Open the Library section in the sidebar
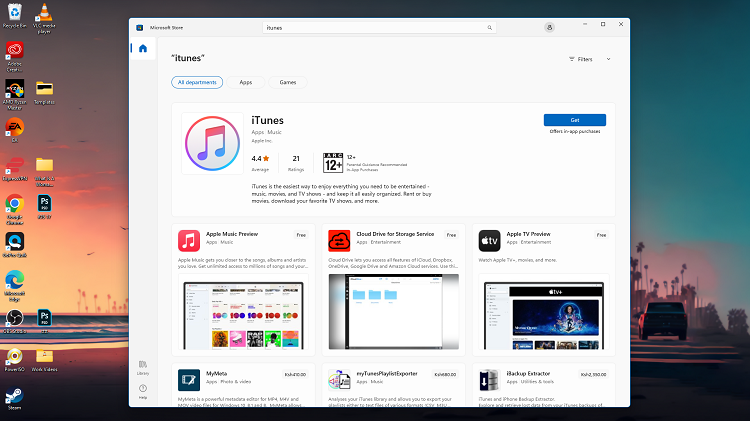 143,367
